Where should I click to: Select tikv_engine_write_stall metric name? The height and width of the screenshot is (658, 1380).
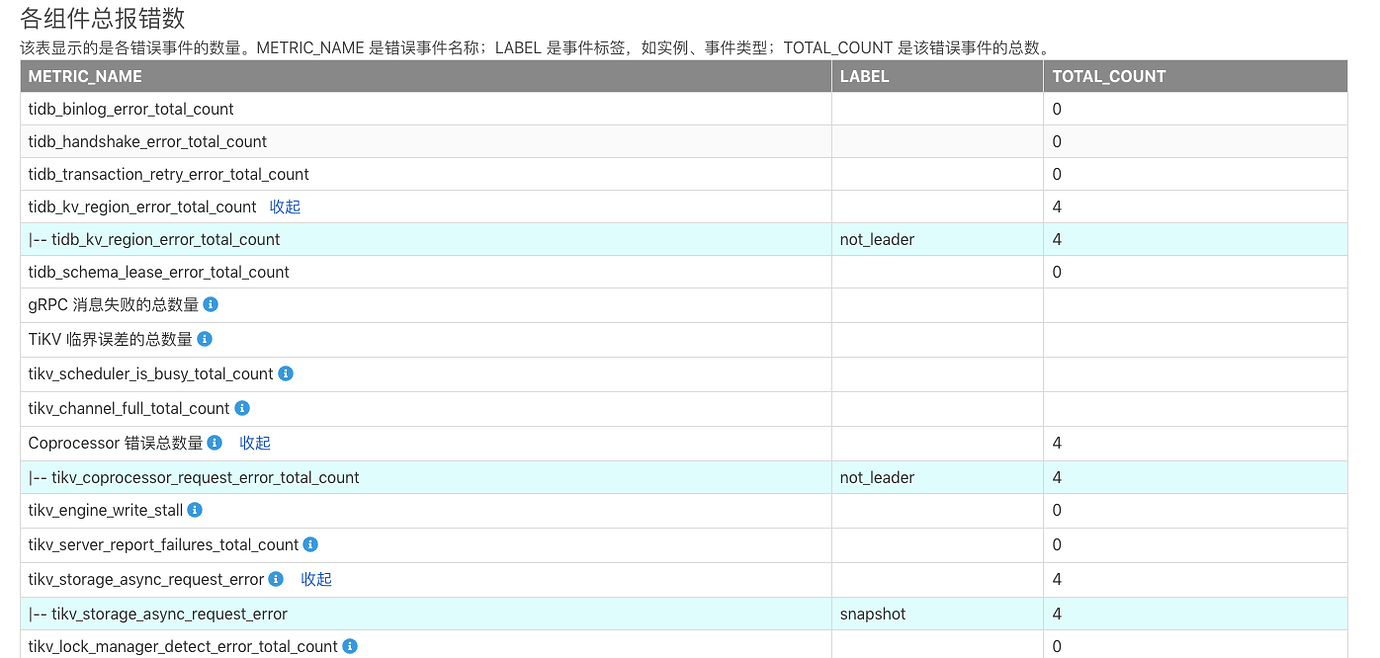click(106, 510)
